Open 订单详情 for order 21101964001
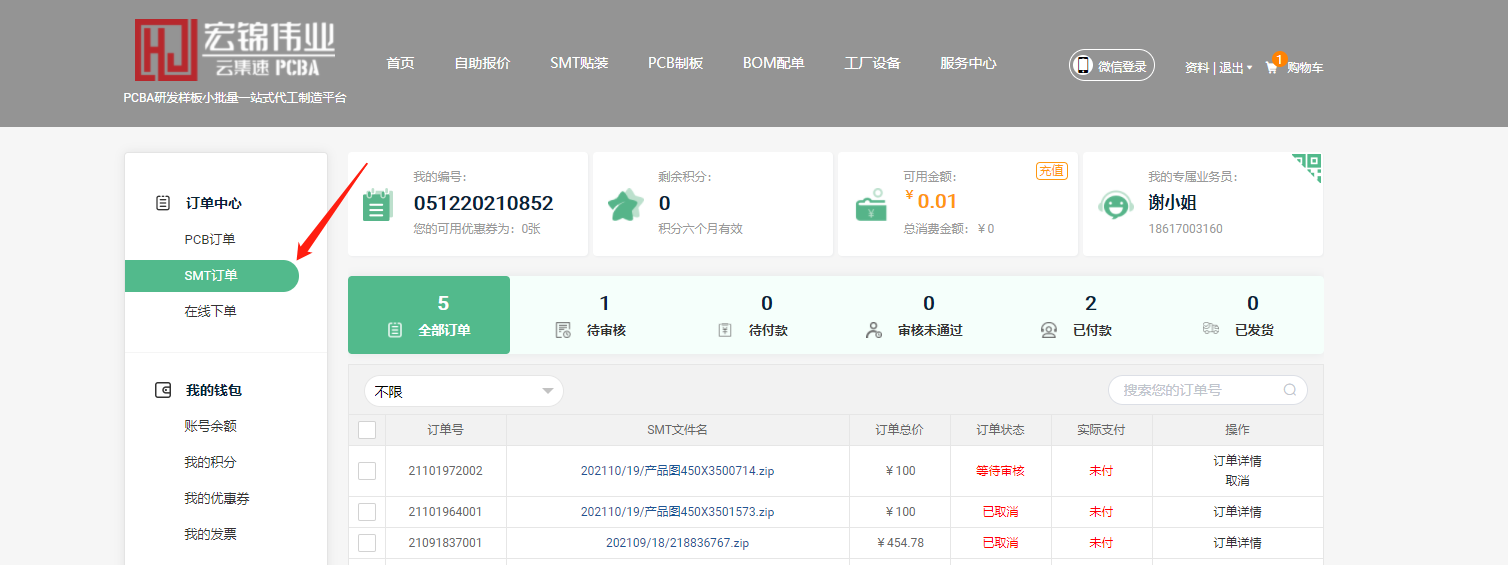 pos(1237,512)
